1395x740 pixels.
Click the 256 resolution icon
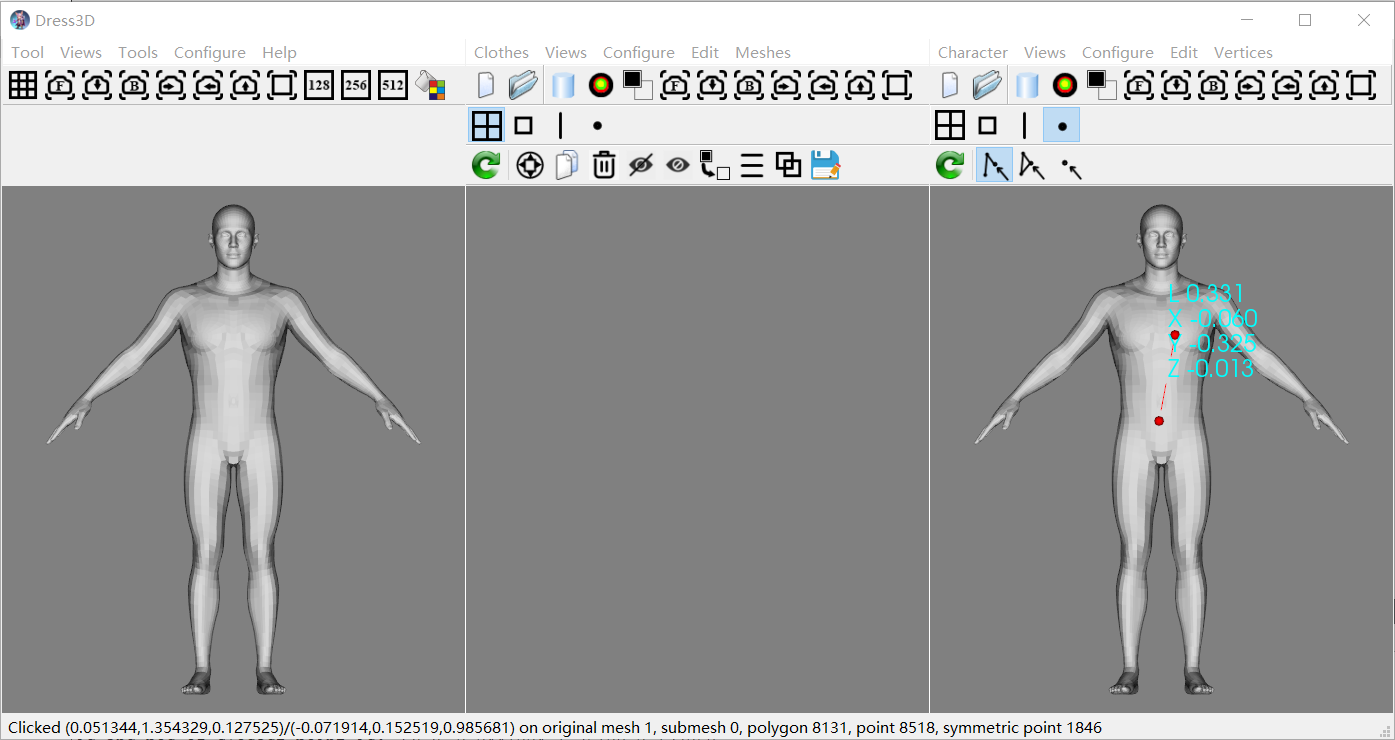[356, 86]
